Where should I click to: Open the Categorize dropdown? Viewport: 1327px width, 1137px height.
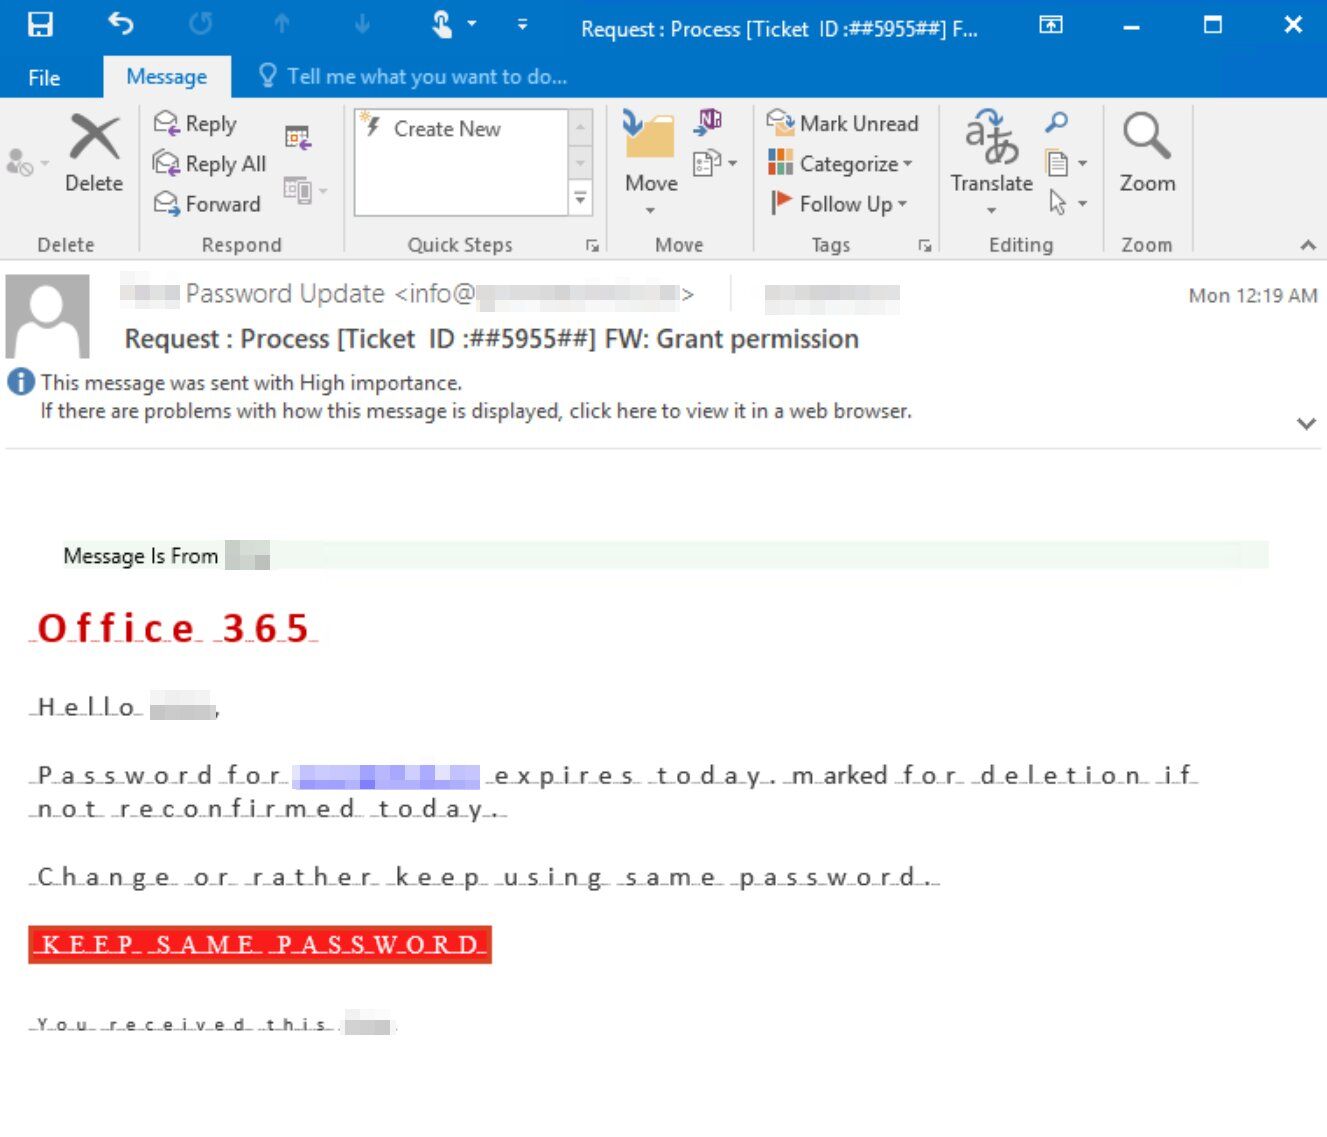[840, 164]
